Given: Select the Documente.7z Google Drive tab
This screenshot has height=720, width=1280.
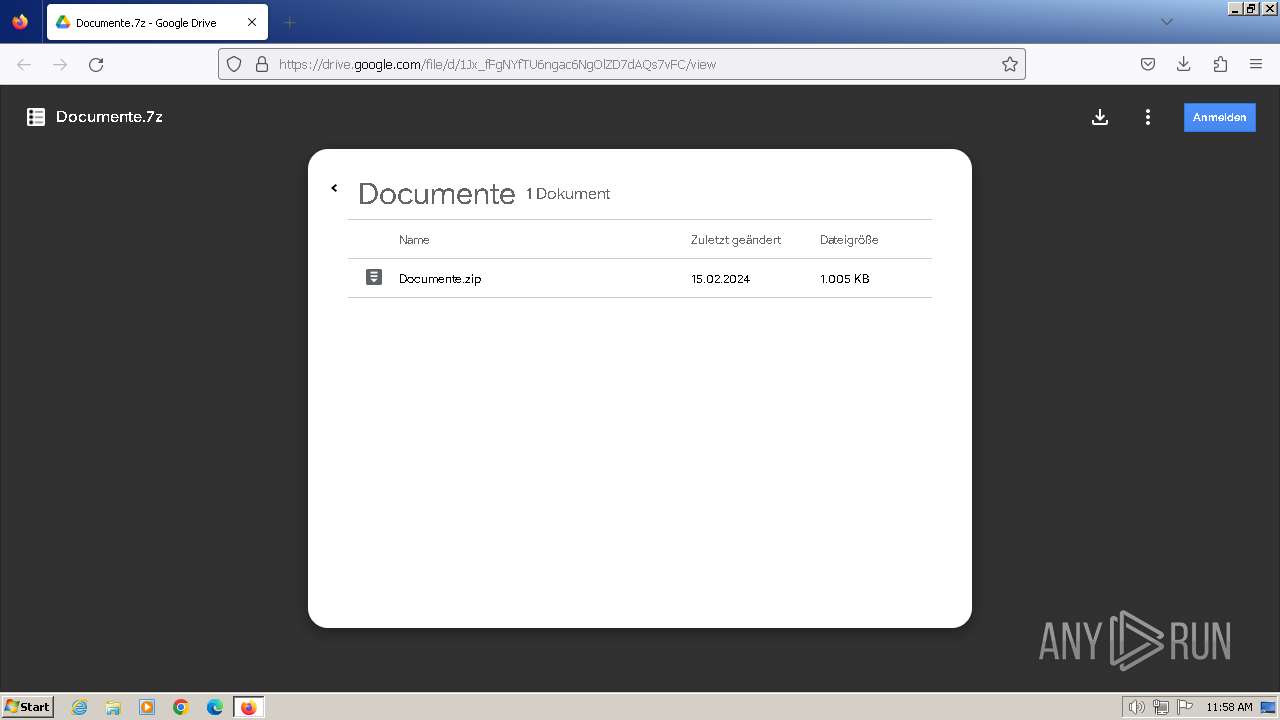Looking at the screenshot, I should point(157,22).
